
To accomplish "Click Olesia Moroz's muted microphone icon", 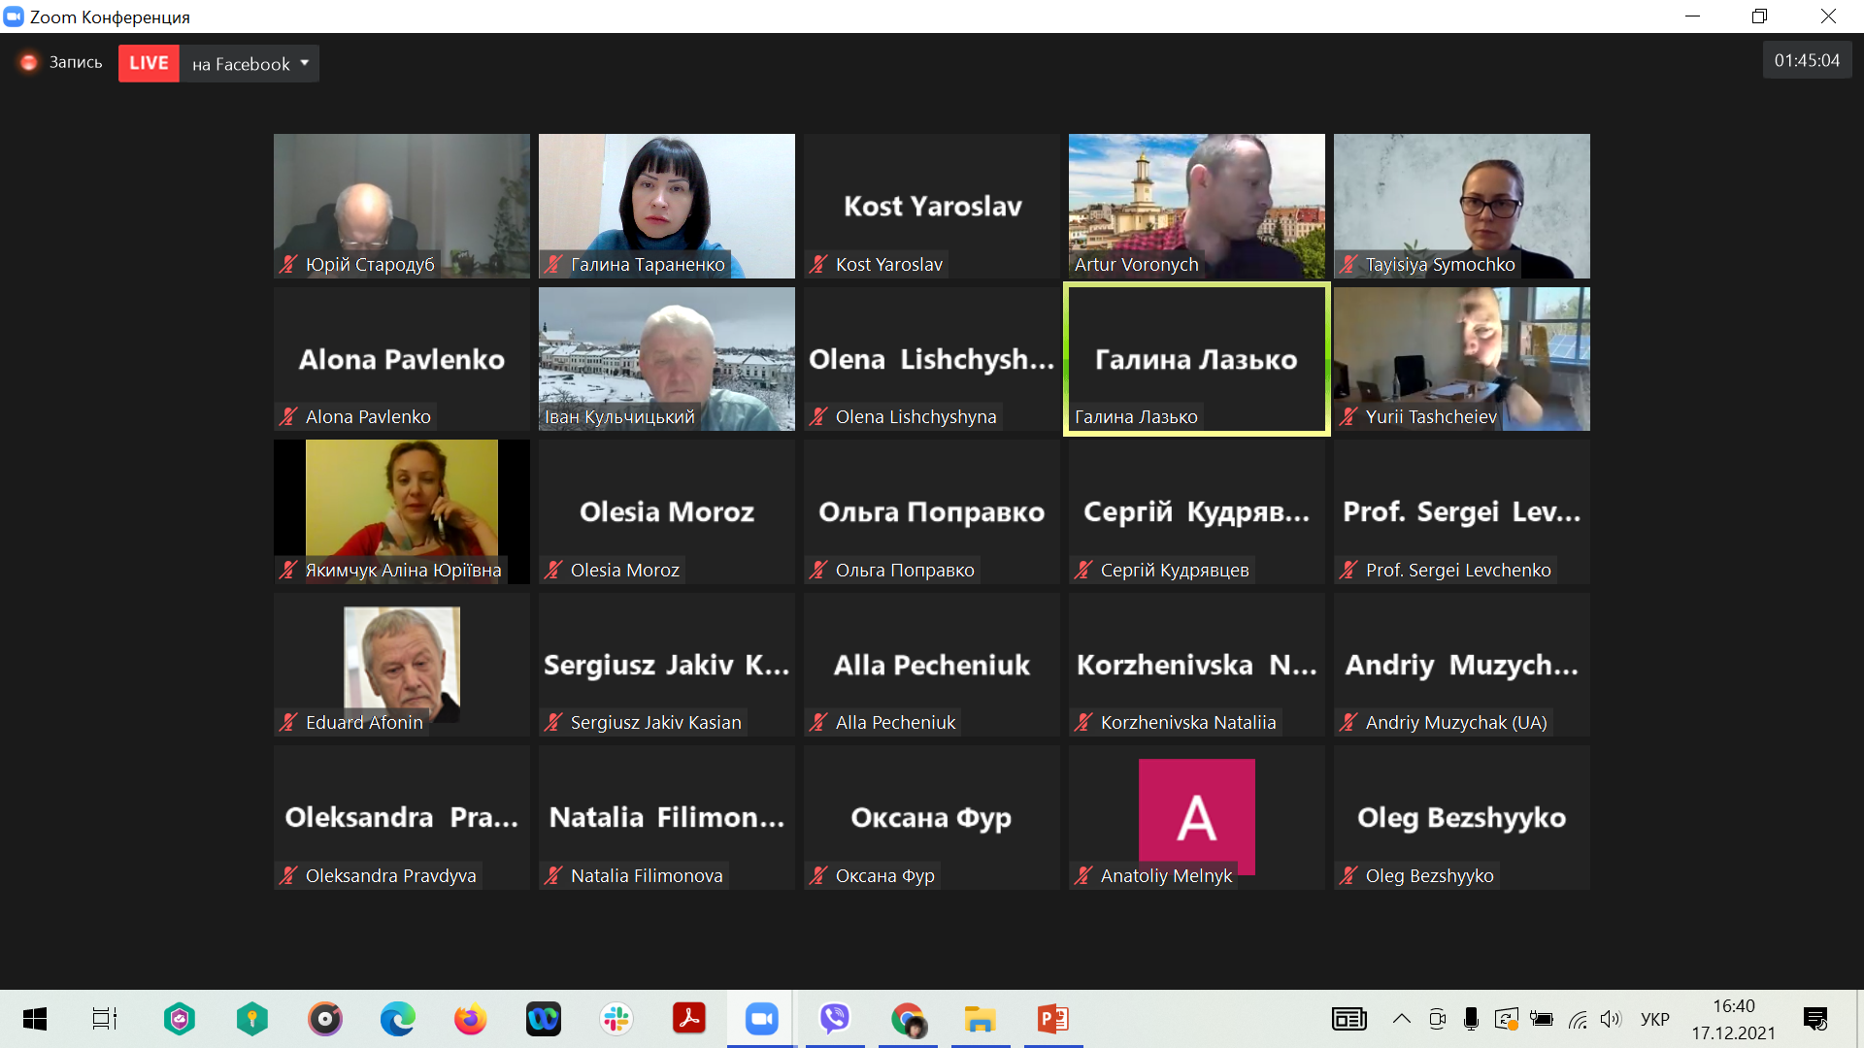I will tap(554, 569).
